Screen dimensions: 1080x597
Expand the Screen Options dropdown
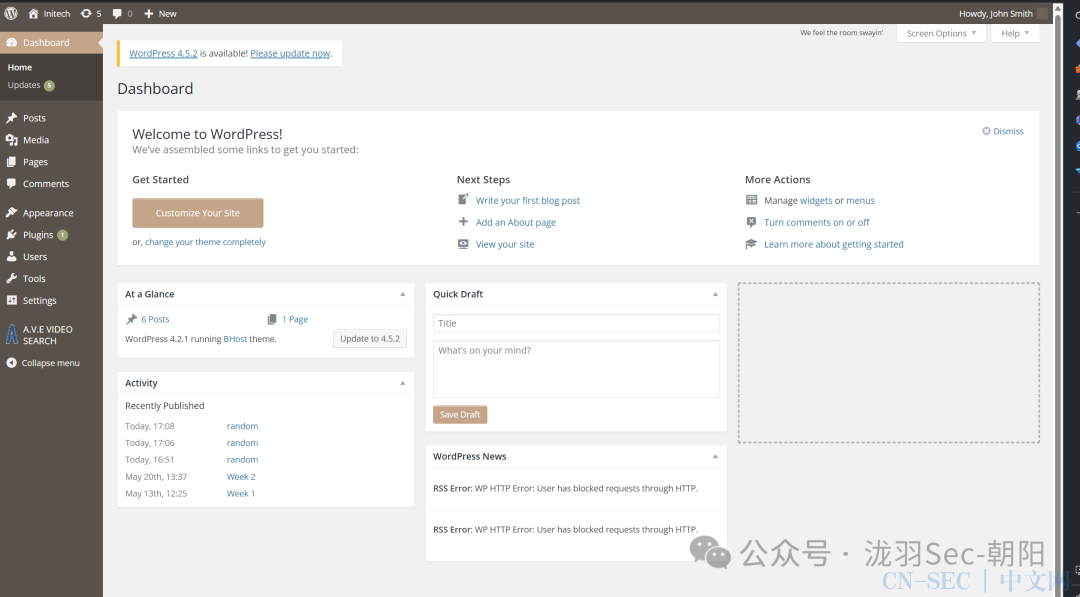941,33
